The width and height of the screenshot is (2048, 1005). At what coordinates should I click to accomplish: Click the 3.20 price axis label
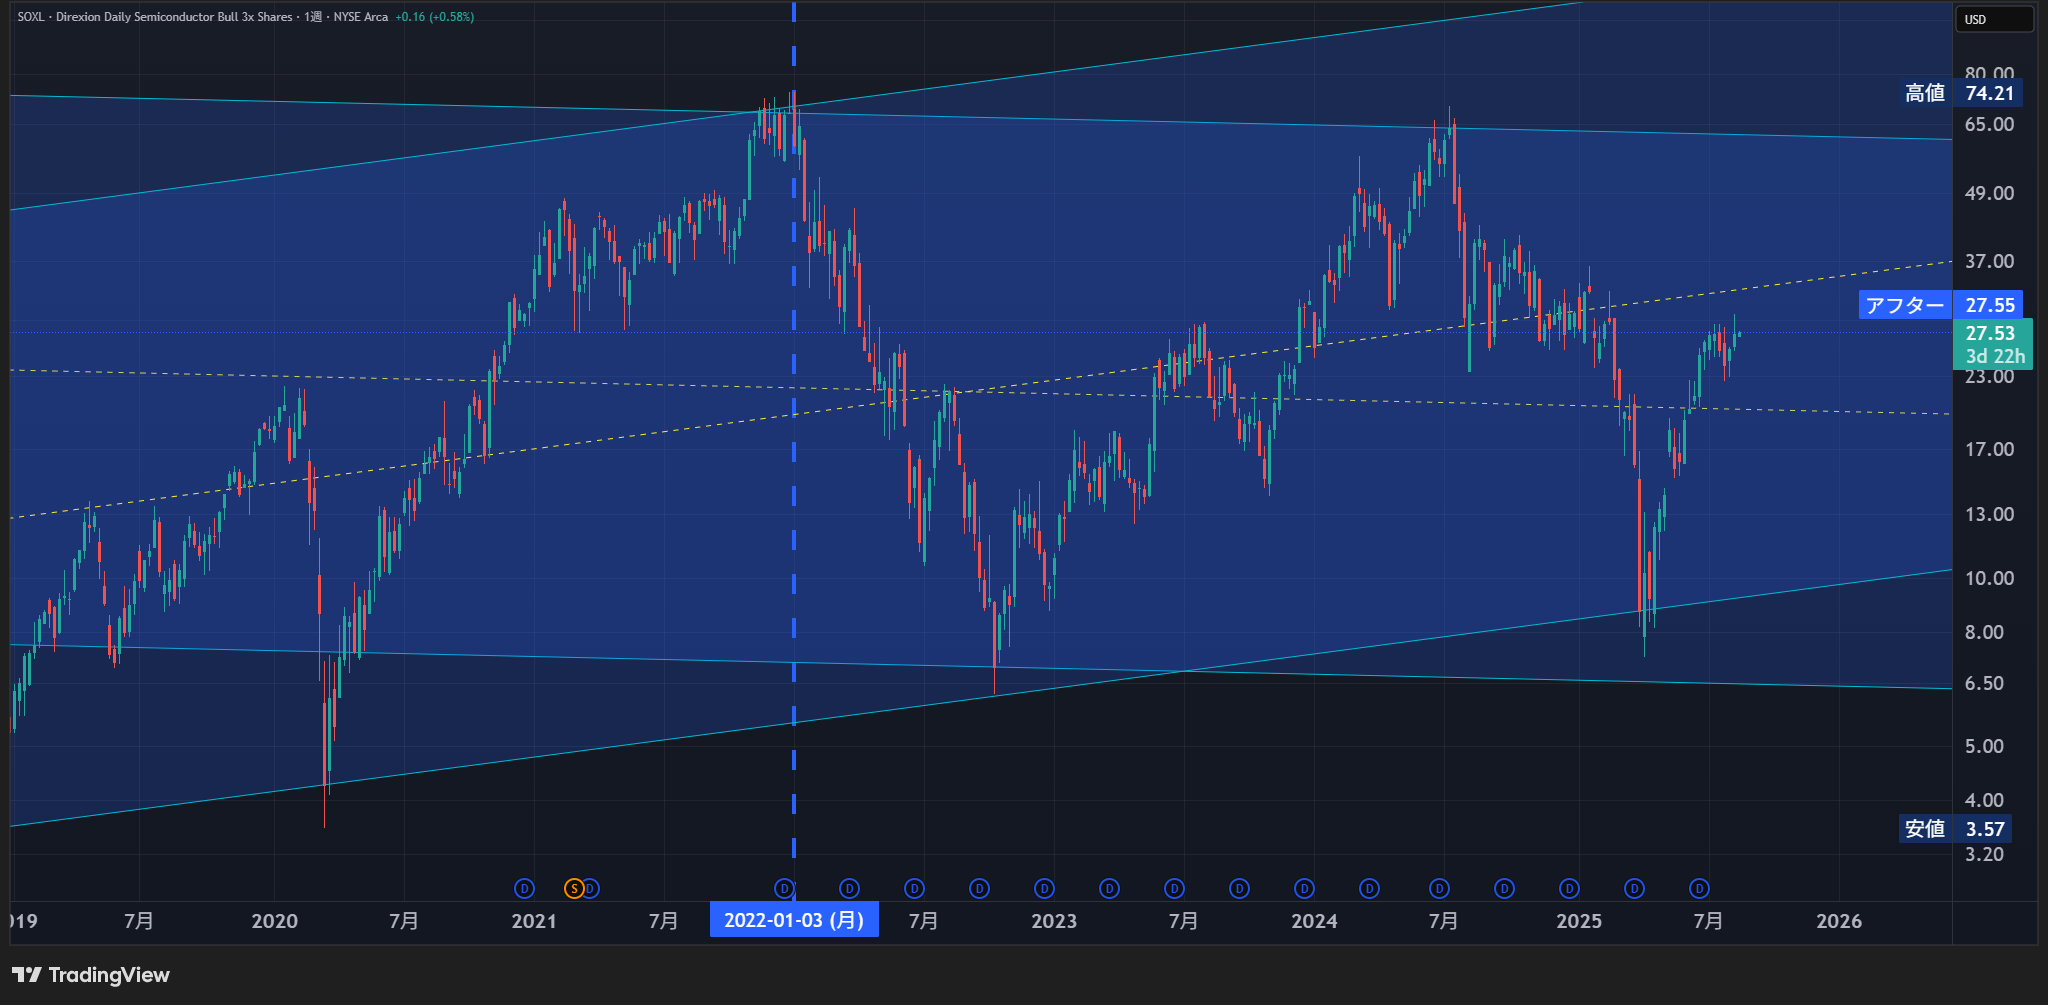(1984, 854)
